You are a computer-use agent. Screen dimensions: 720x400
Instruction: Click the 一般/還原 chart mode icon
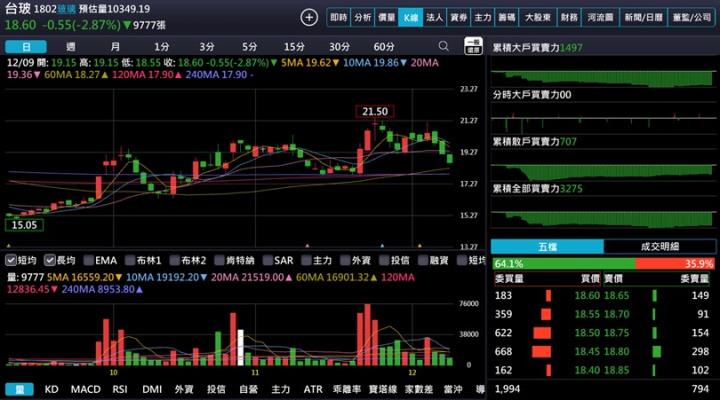point(474,47)
